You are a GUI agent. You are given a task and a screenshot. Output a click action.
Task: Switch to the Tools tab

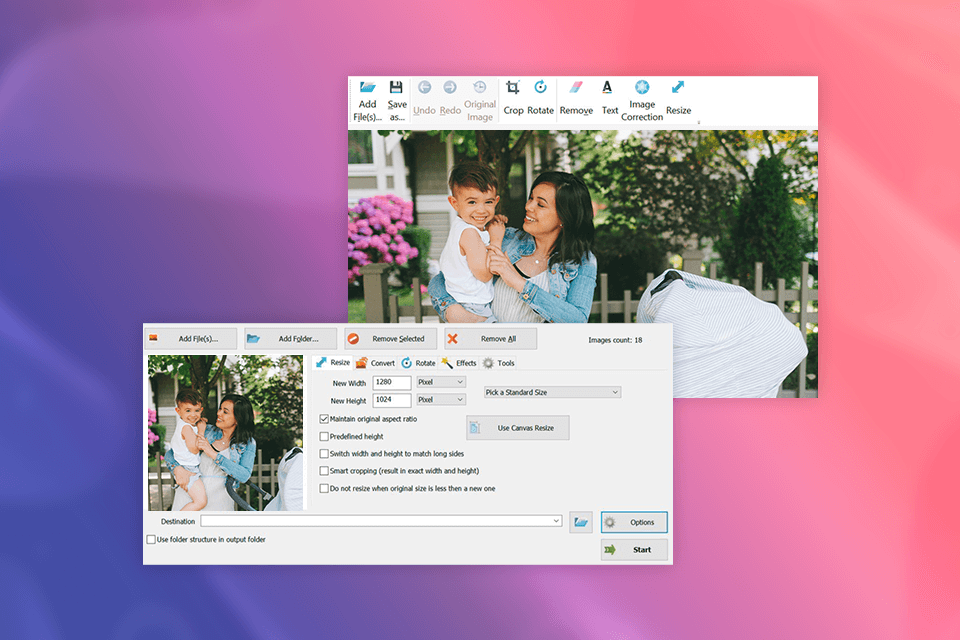point(498,363)
